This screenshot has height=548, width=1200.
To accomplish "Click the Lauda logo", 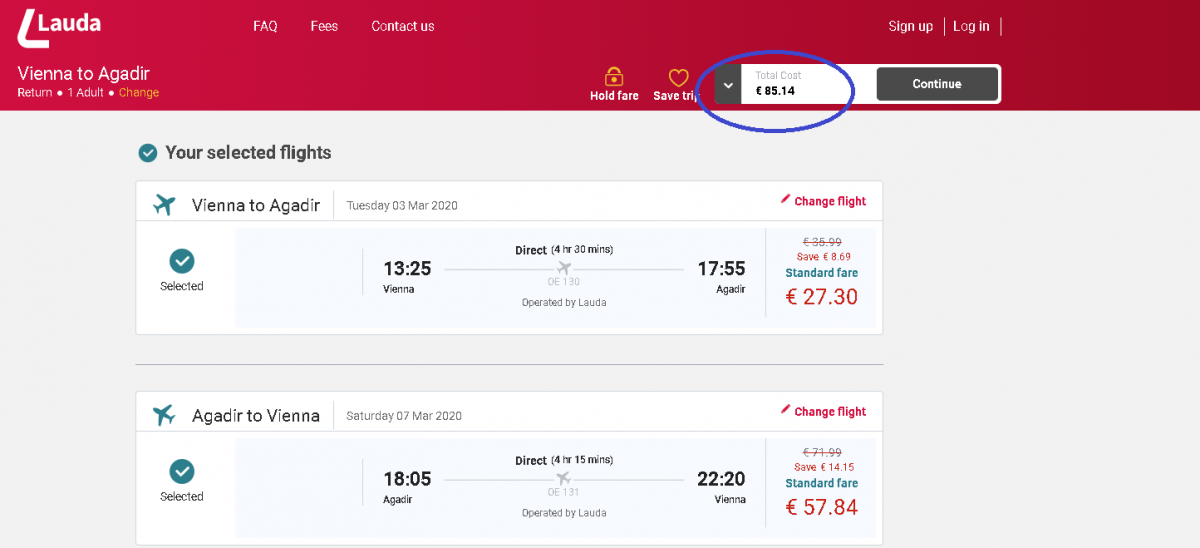I will point(59,27).
